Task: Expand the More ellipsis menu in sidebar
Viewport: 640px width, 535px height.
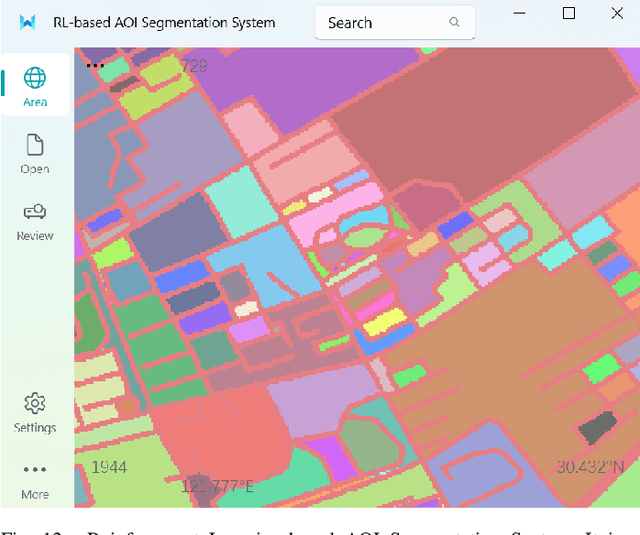Action: [x=35, y=477]
